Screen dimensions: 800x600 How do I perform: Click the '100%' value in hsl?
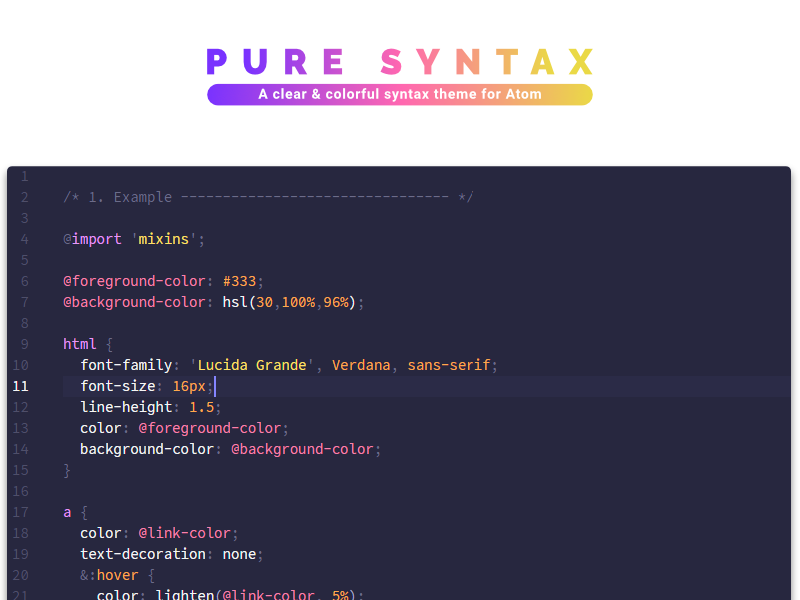[x=298, y=302]
